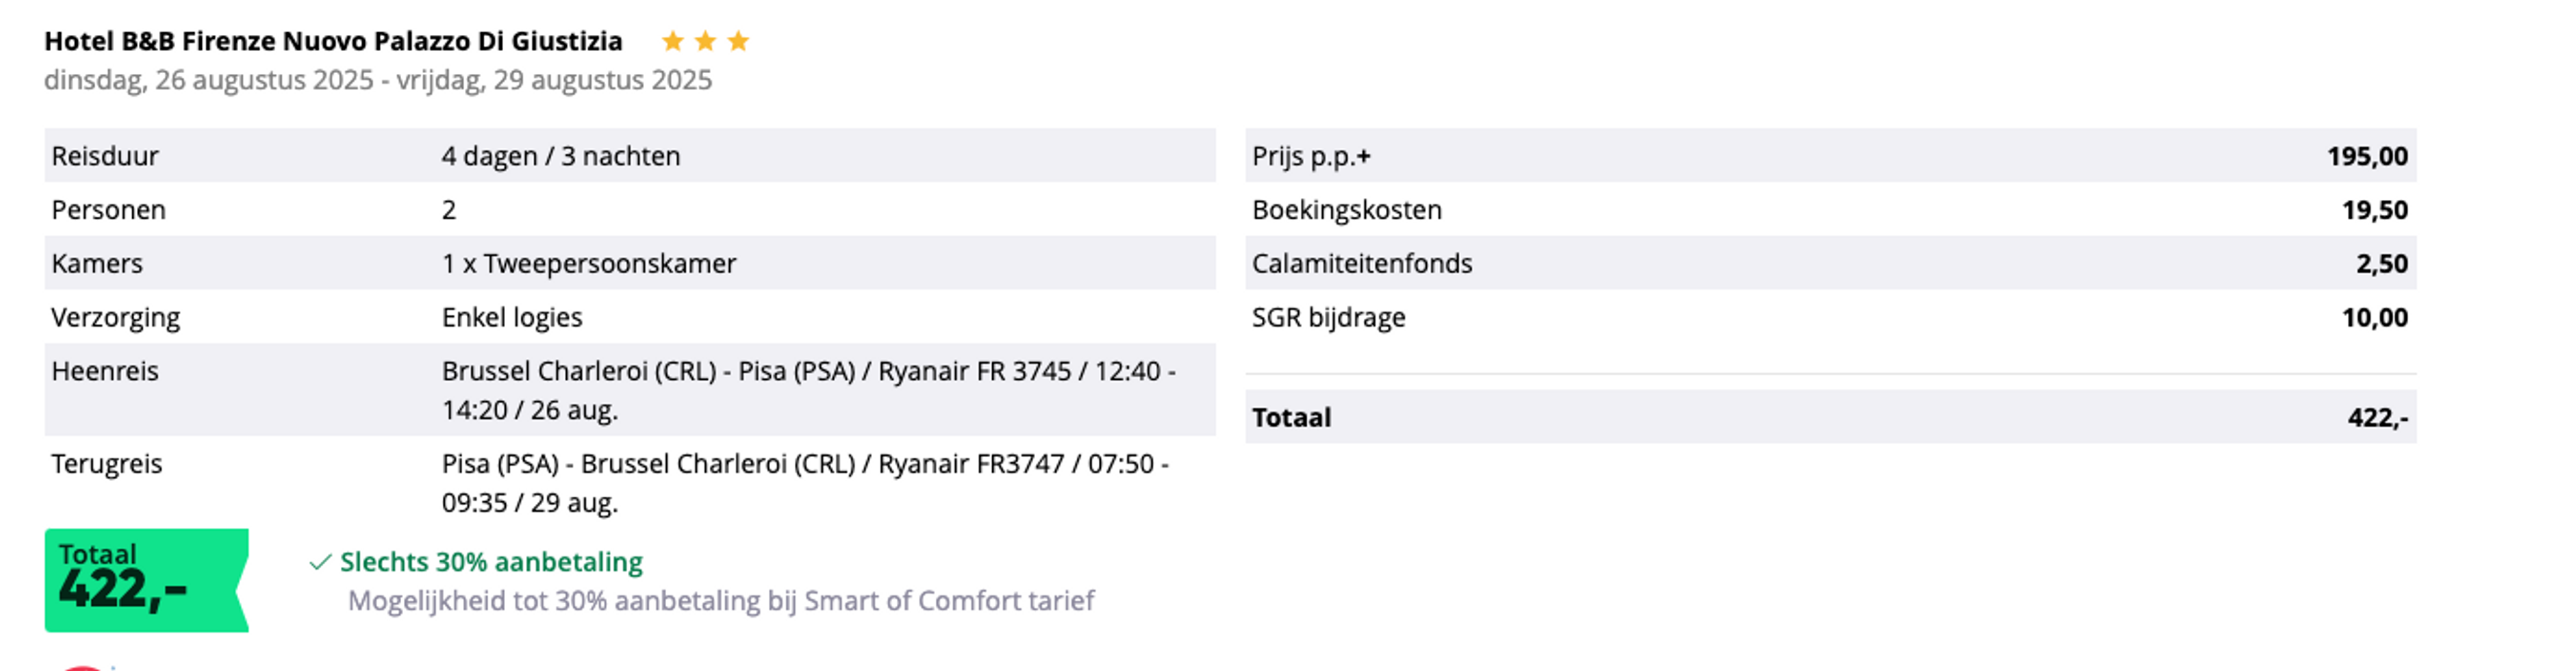
Task: Click the Personen count value 2
Action: [449, 210]
